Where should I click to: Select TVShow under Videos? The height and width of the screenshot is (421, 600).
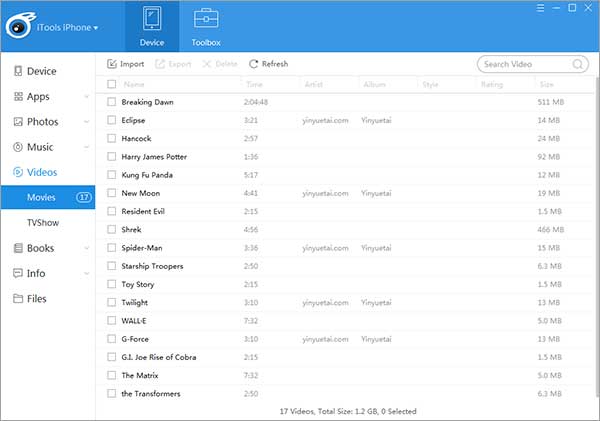point(40,223)
